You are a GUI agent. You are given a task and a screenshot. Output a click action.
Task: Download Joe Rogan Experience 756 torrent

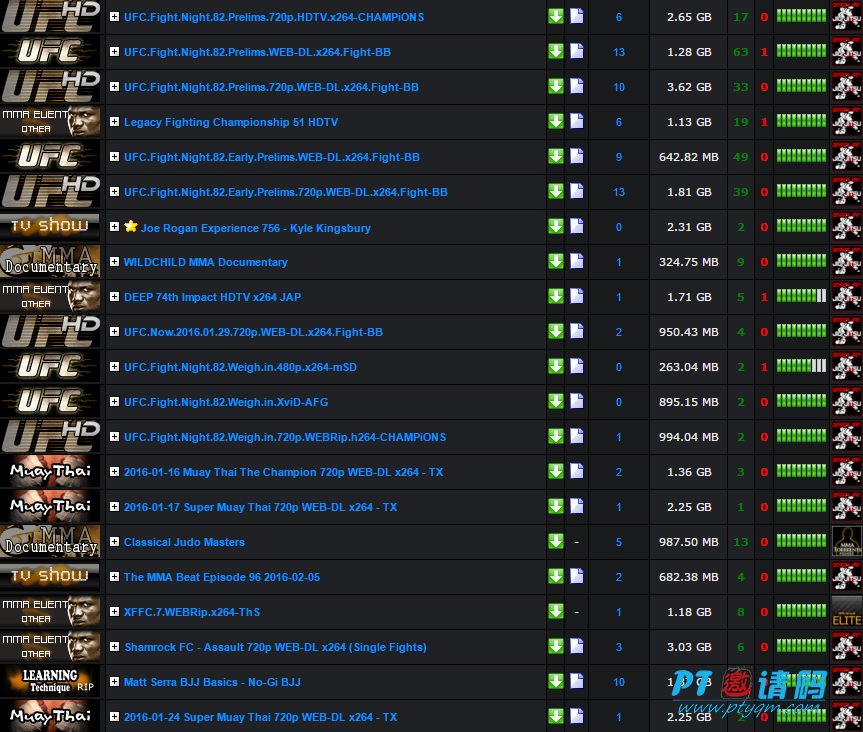pos(555,226)
